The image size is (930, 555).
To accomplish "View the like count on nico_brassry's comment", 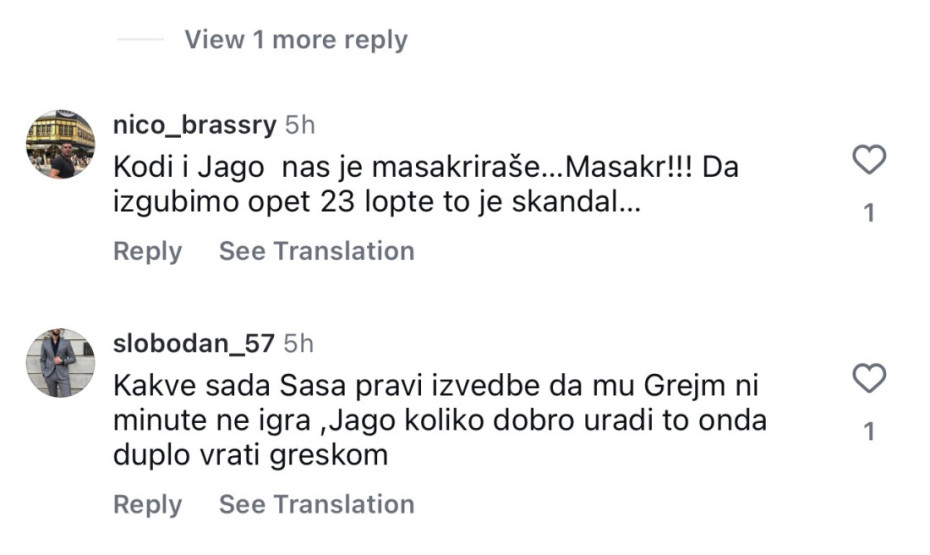I will [869, 213].
